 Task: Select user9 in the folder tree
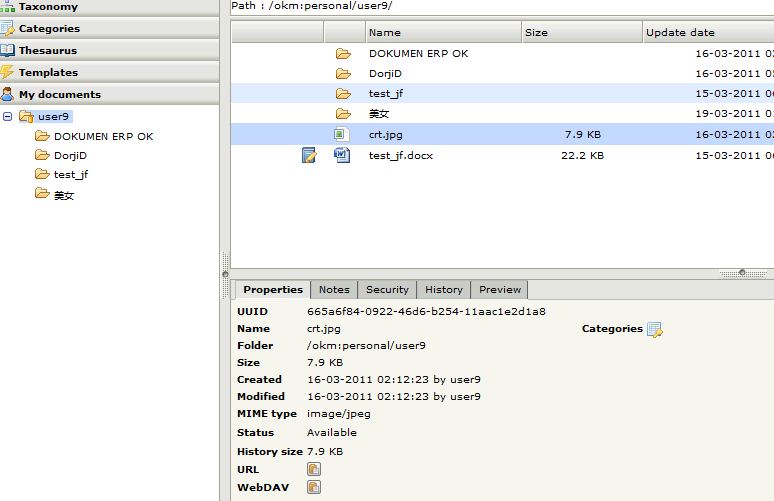[x=53, y=116]
